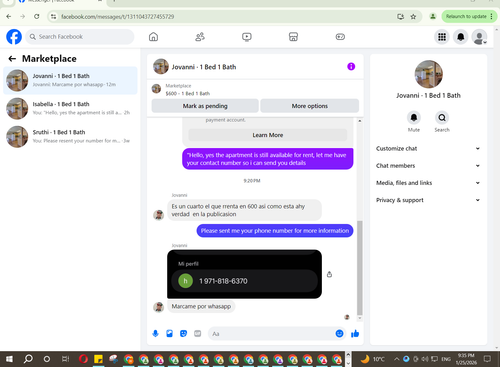The height and width of the screenshot is (367, 500).
Task: Search in conversation with magnifier icon
Action: click(442, 118)
